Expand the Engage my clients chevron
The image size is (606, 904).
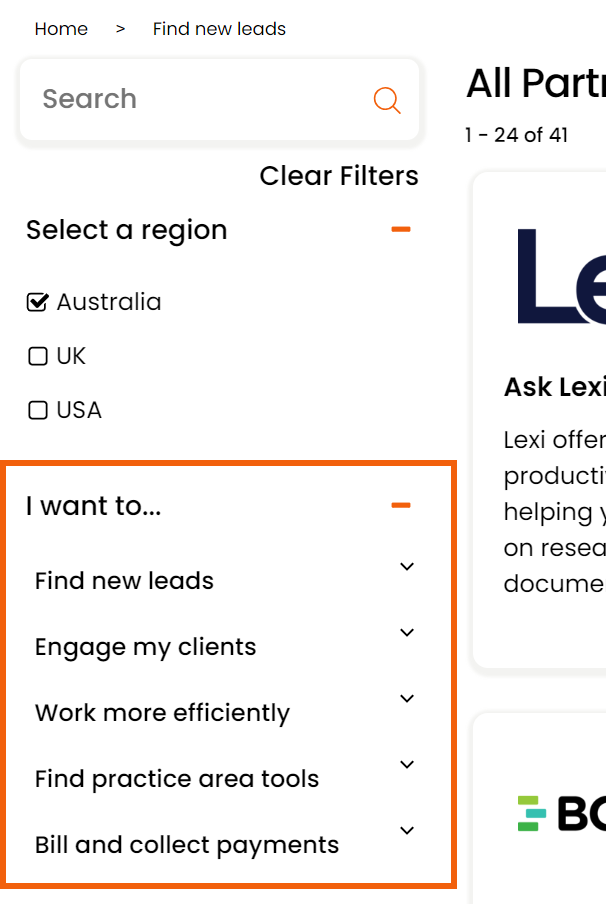click(407, 632)
